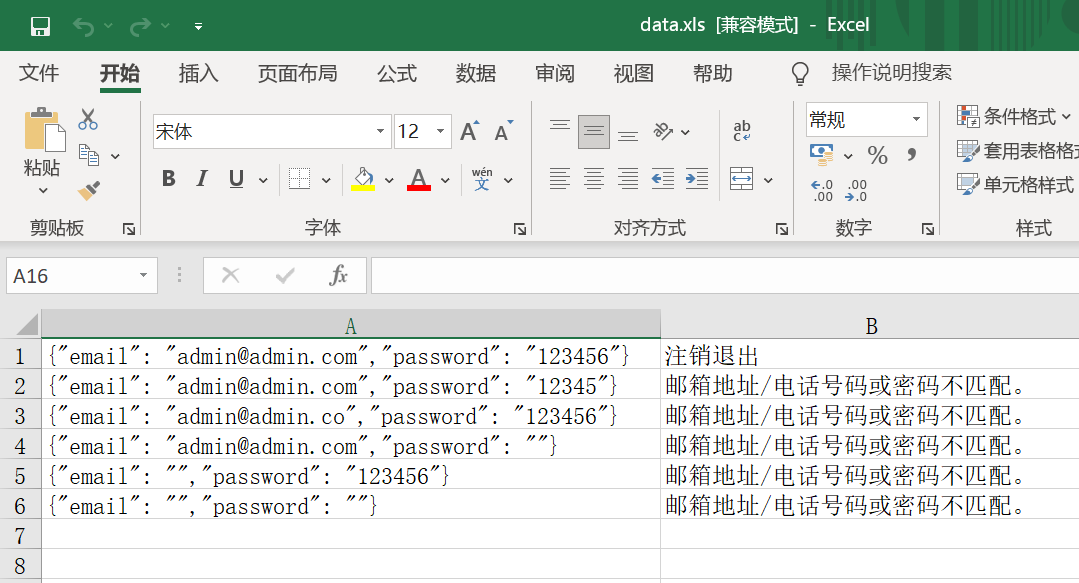Toggle Underline formatting
The image size is (1079, 583).
coord(236,179)
